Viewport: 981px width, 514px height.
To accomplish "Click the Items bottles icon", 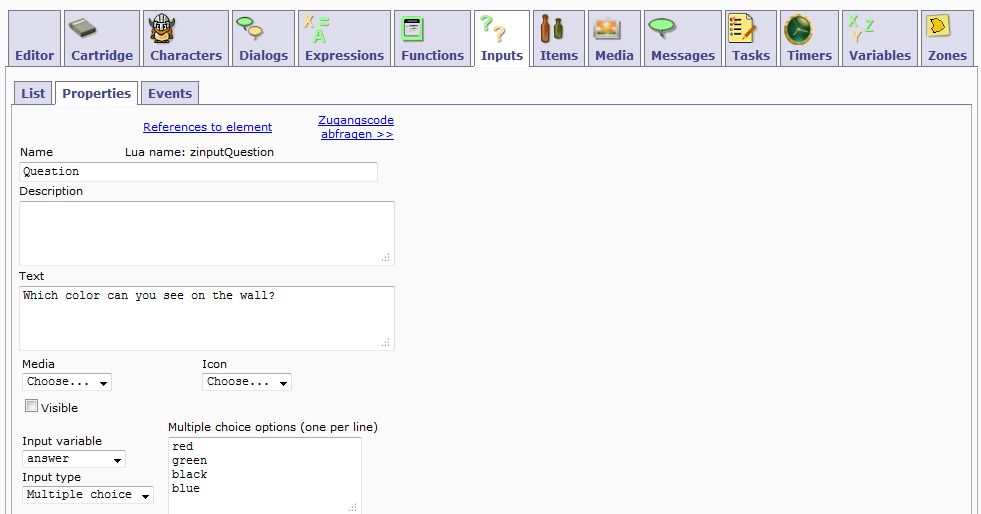I will coord(550,30).
